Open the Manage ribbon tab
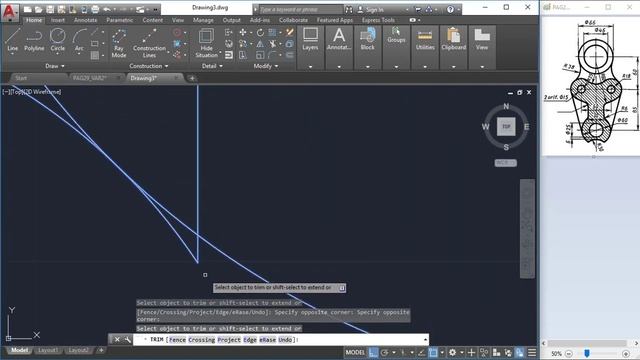 [x=203, y=20]
